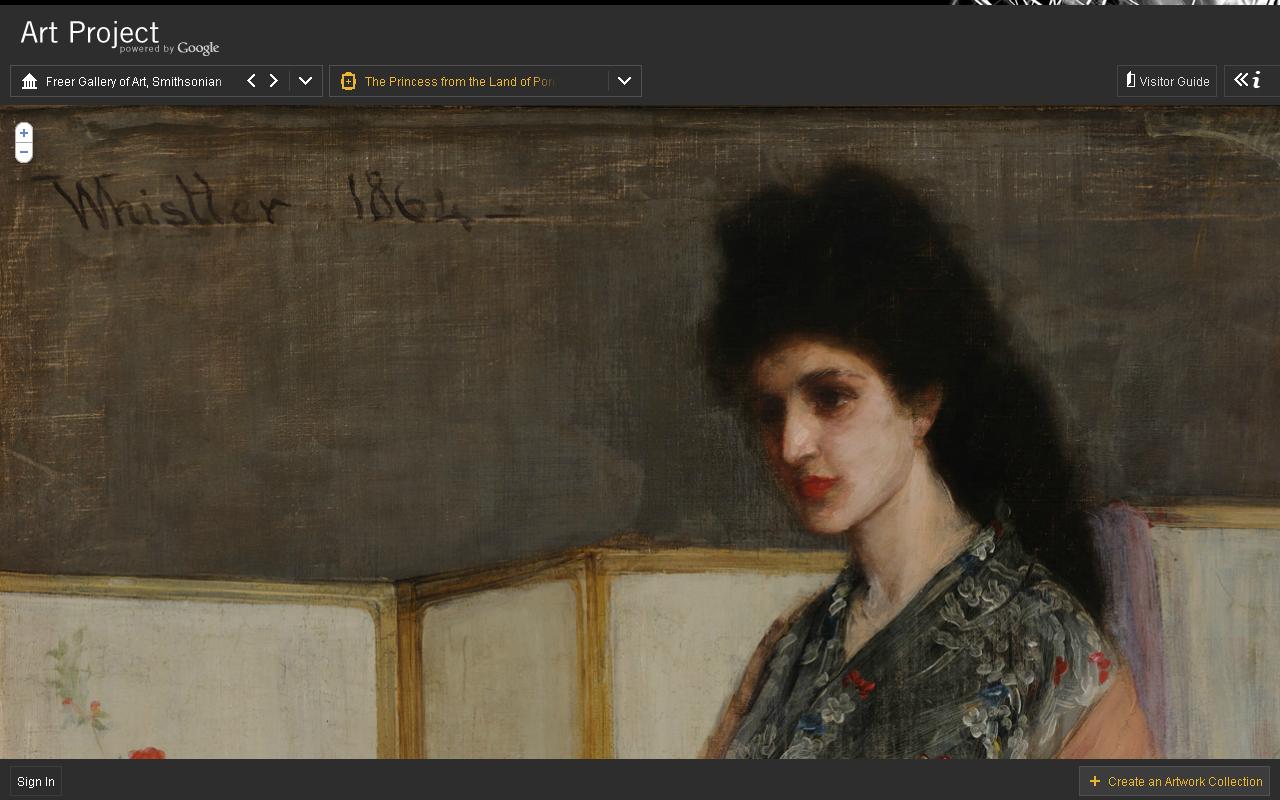The image size is (1280, 800).
Task: Click the Art Project logo
Action: (x=119, y=36)
